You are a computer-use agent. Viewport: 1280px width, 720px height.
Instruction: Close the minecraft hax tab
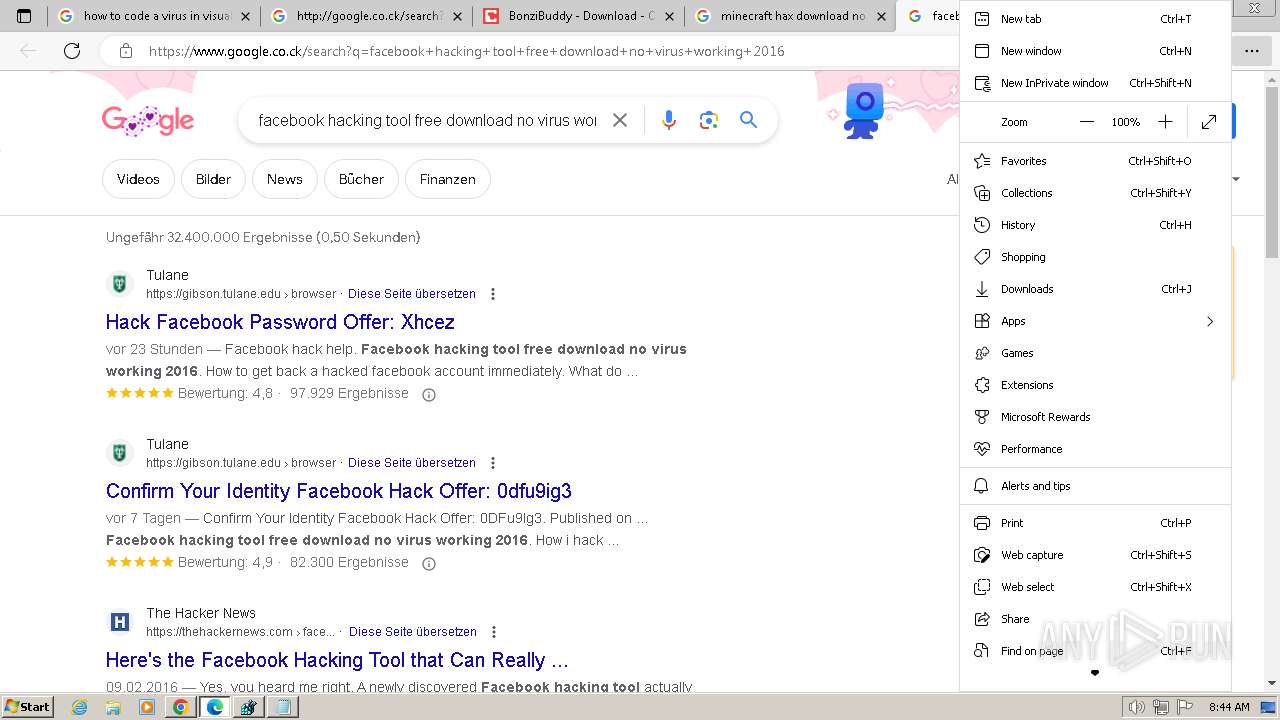[x=881, y=16]
